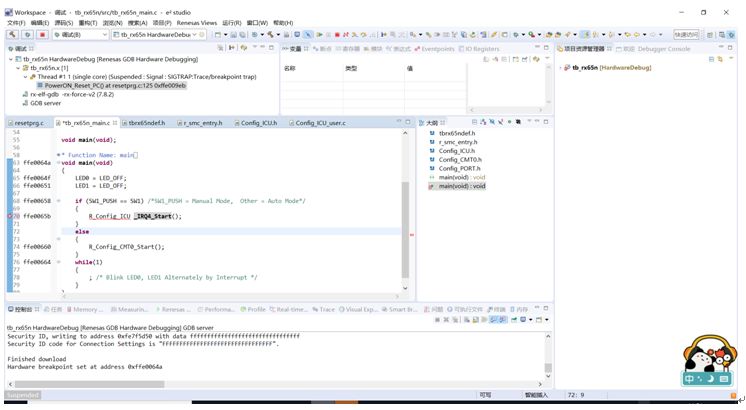Open the Trace tab in bottom panel

(x=324, y=309)
